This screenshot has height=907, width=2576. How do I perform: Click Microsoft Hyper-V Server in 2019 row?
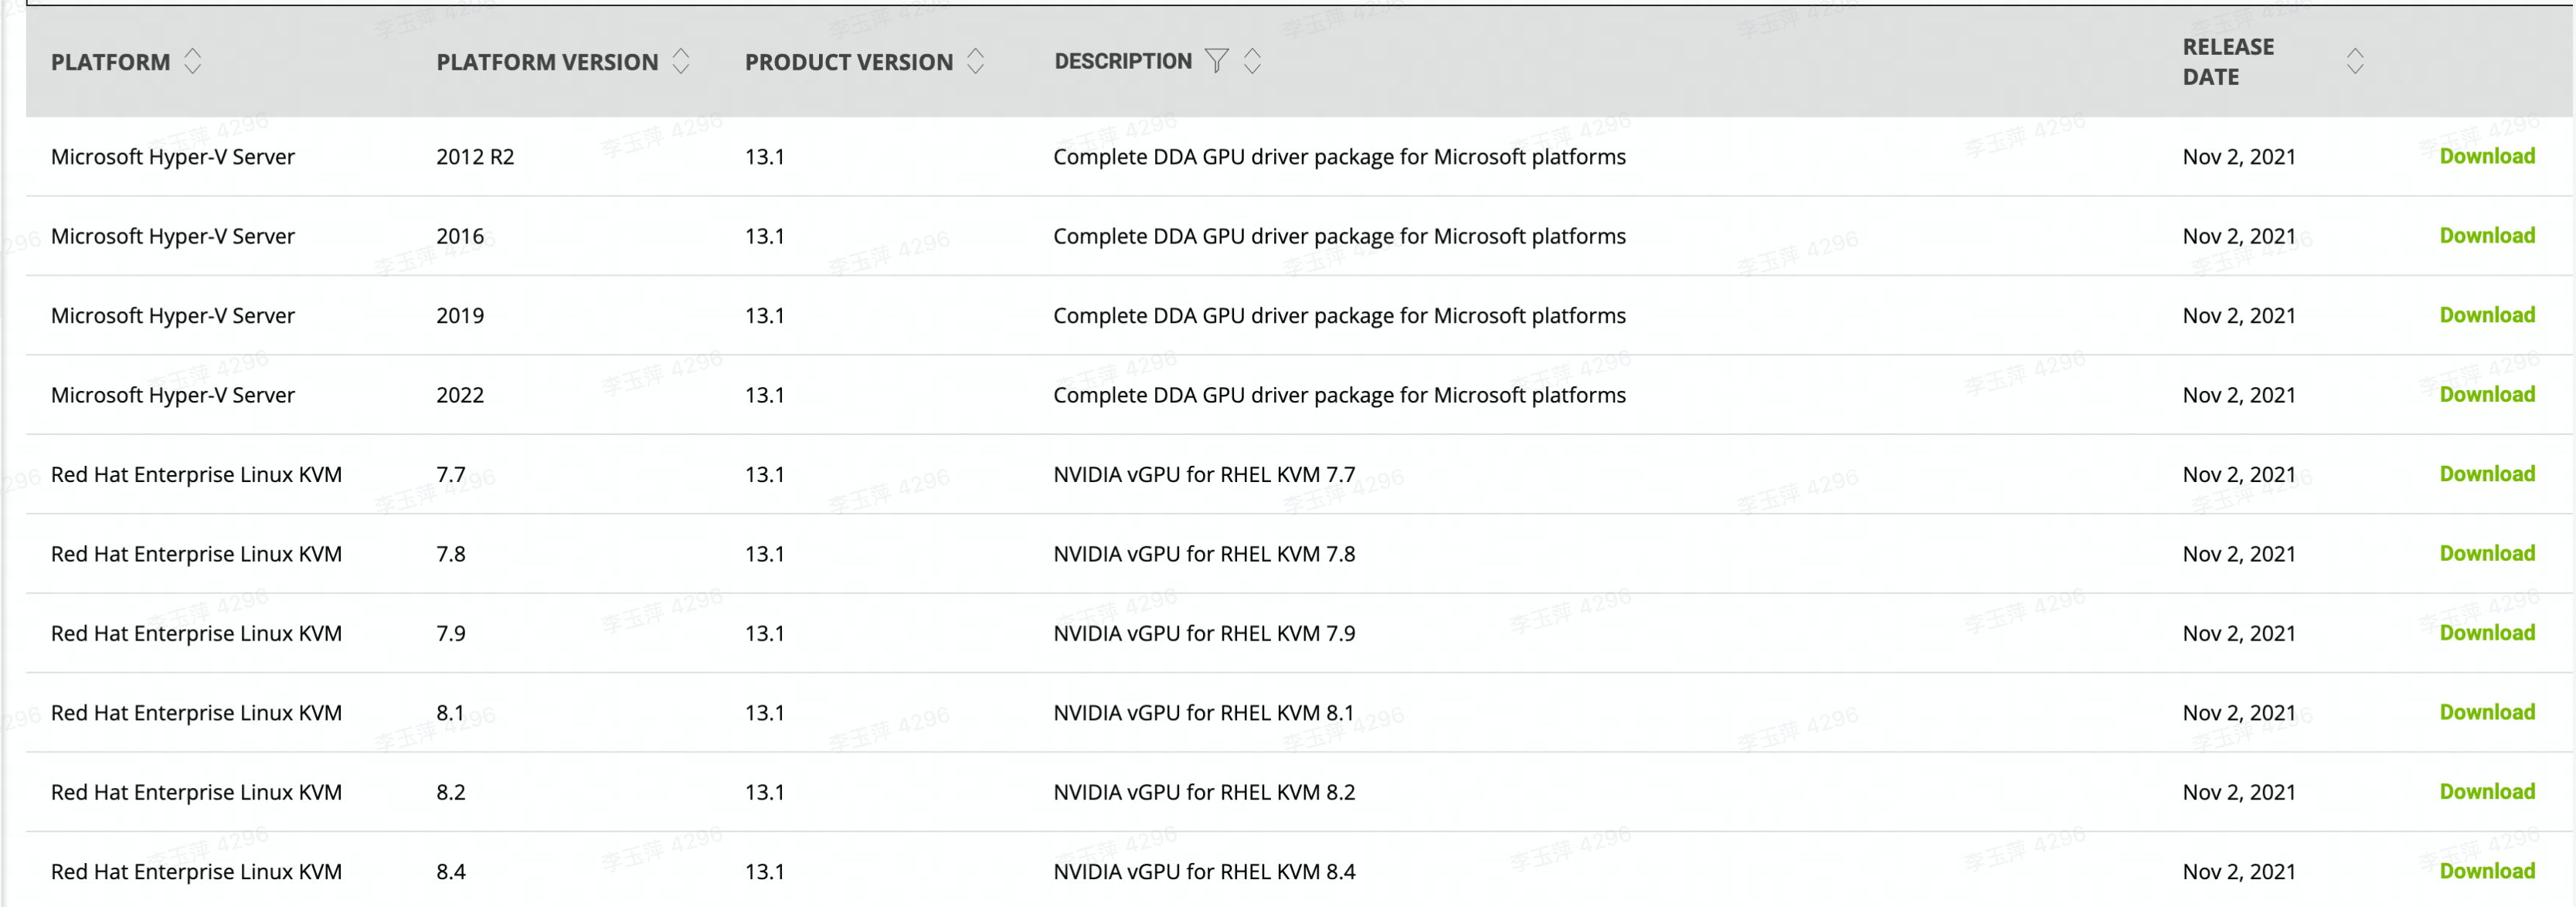(x=173, y=316)
